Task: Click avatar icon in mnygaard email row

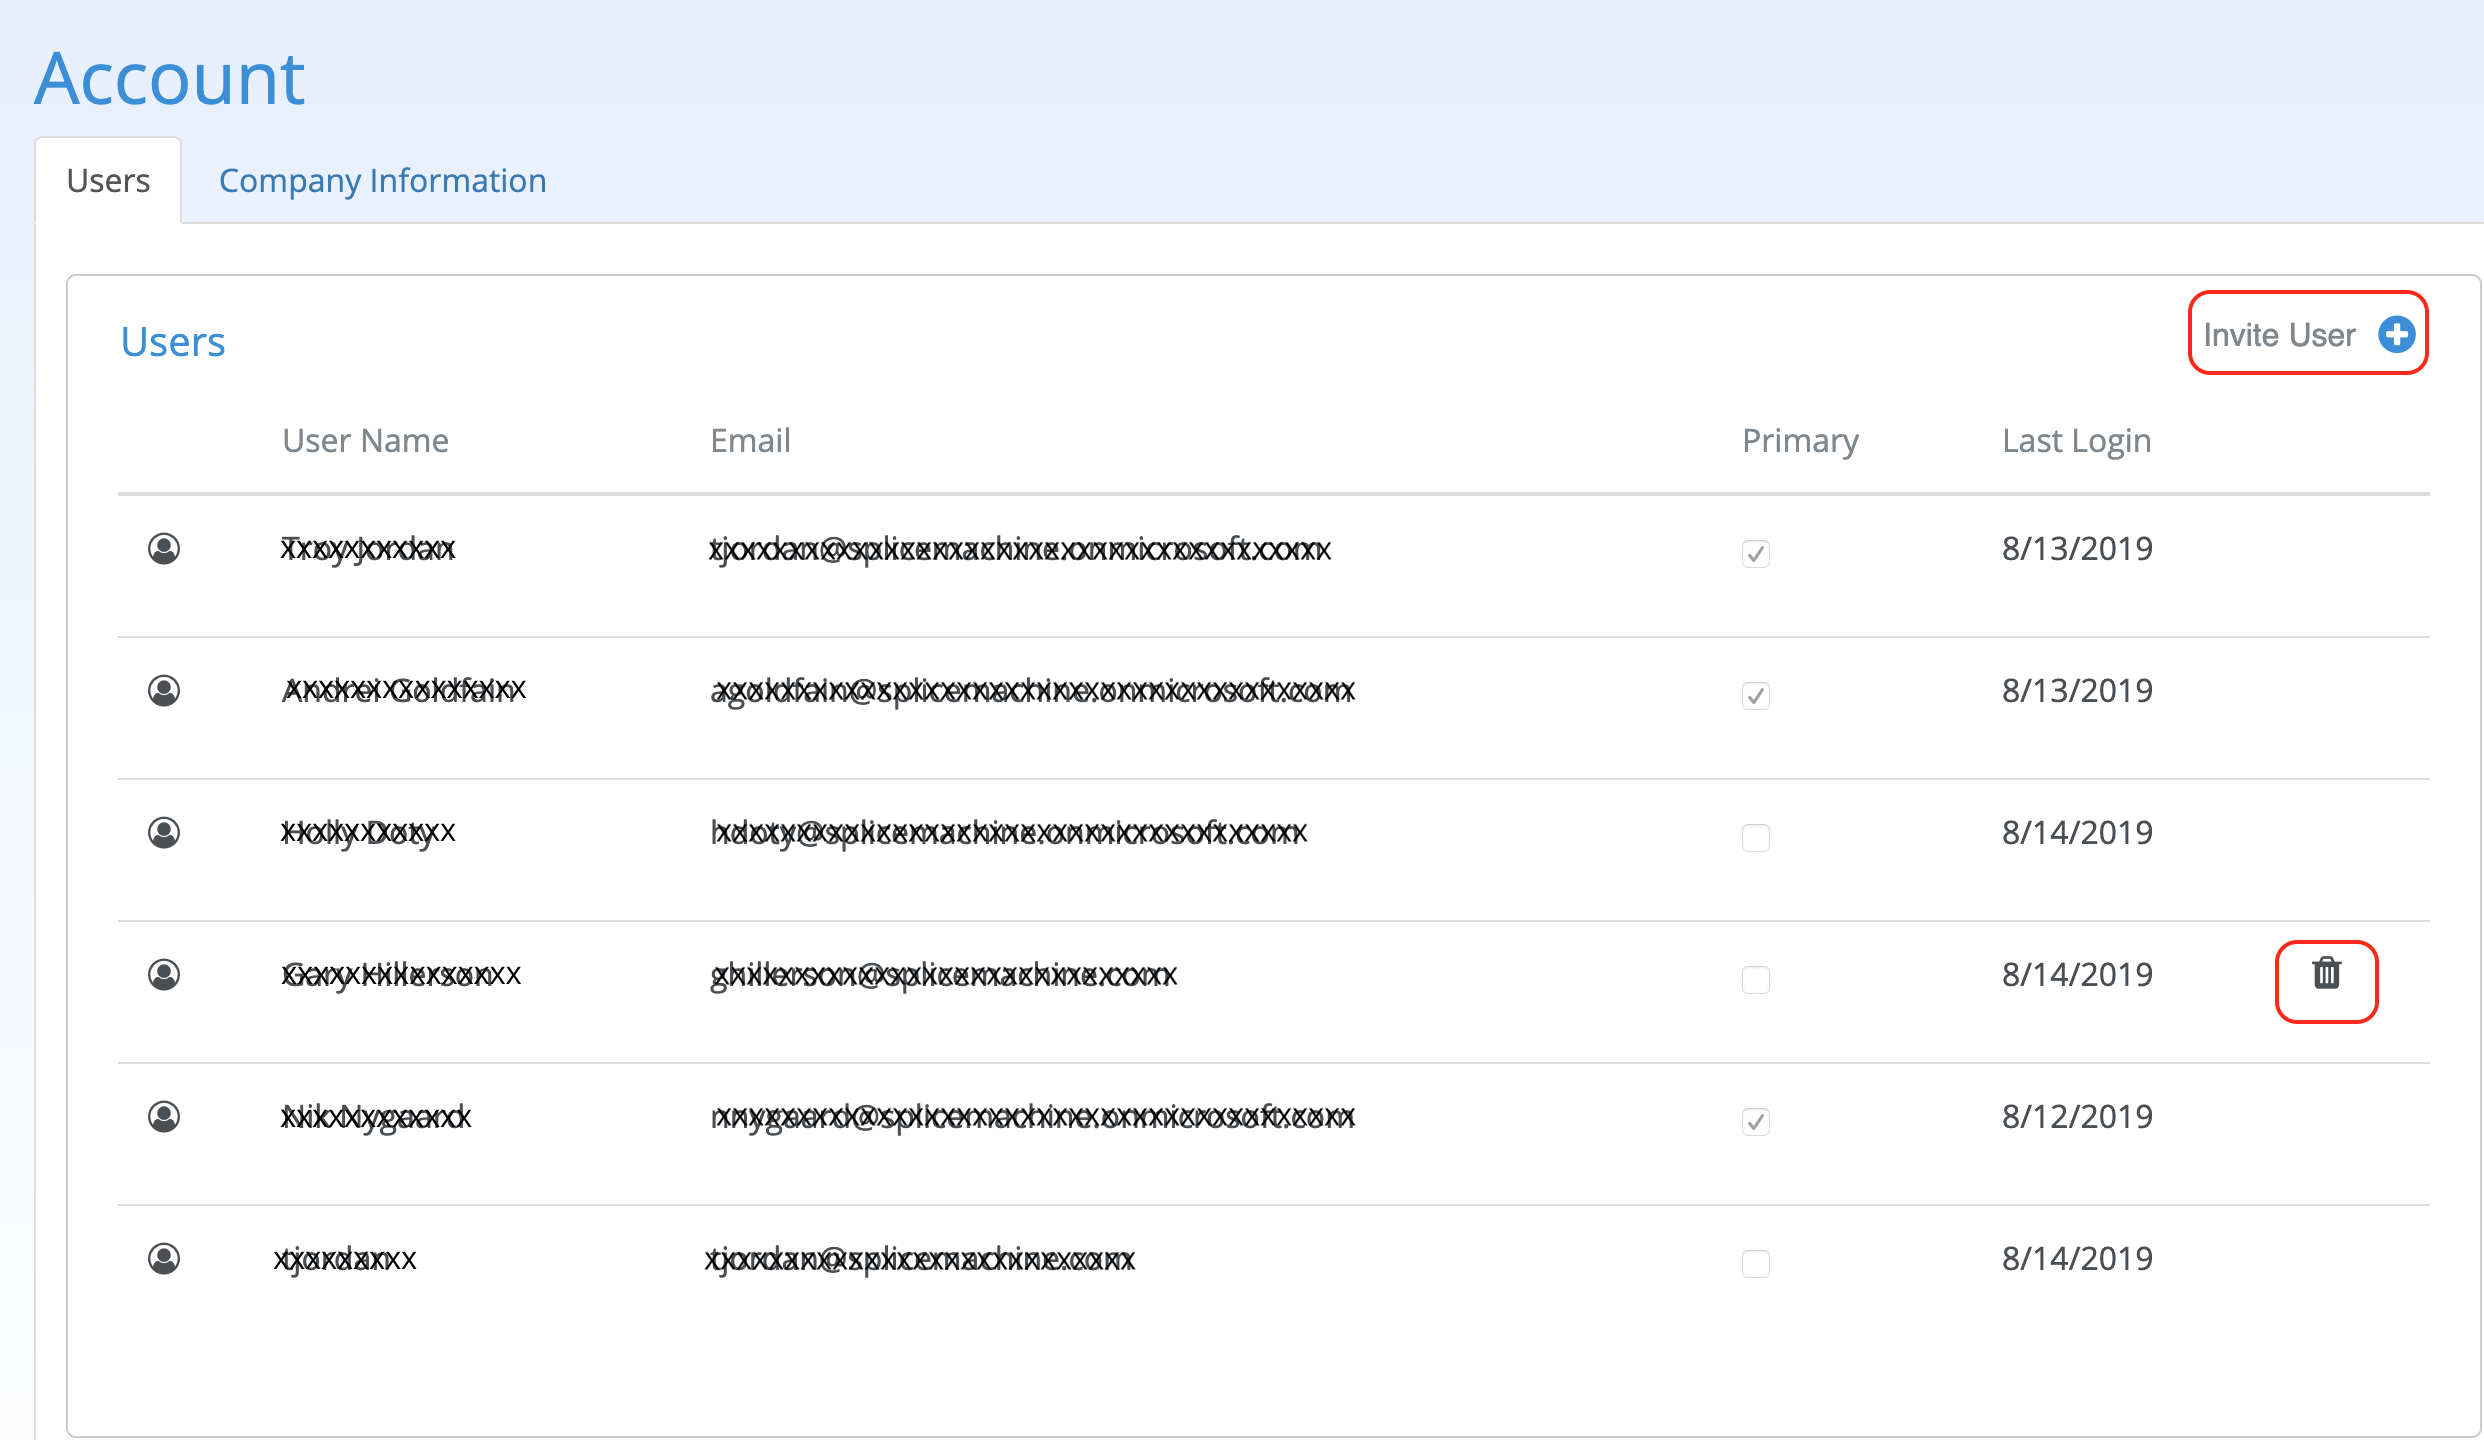Action: point(164,1116)
